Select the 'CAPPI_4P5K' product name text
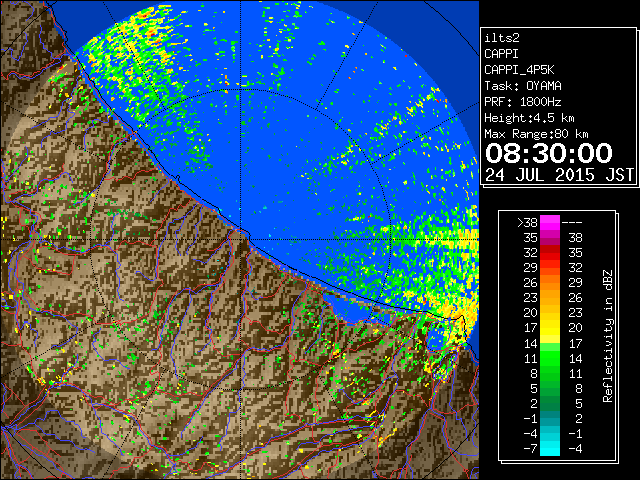640x480 pixels. [519, 70]
